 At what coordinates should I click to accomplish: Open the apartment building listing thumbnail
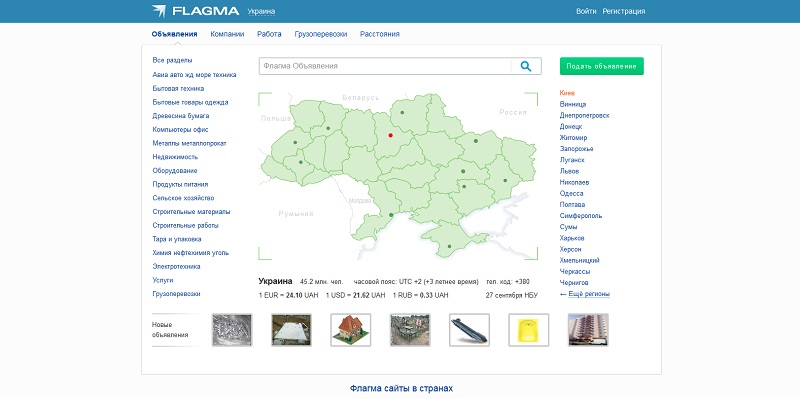tap(588, 330)
